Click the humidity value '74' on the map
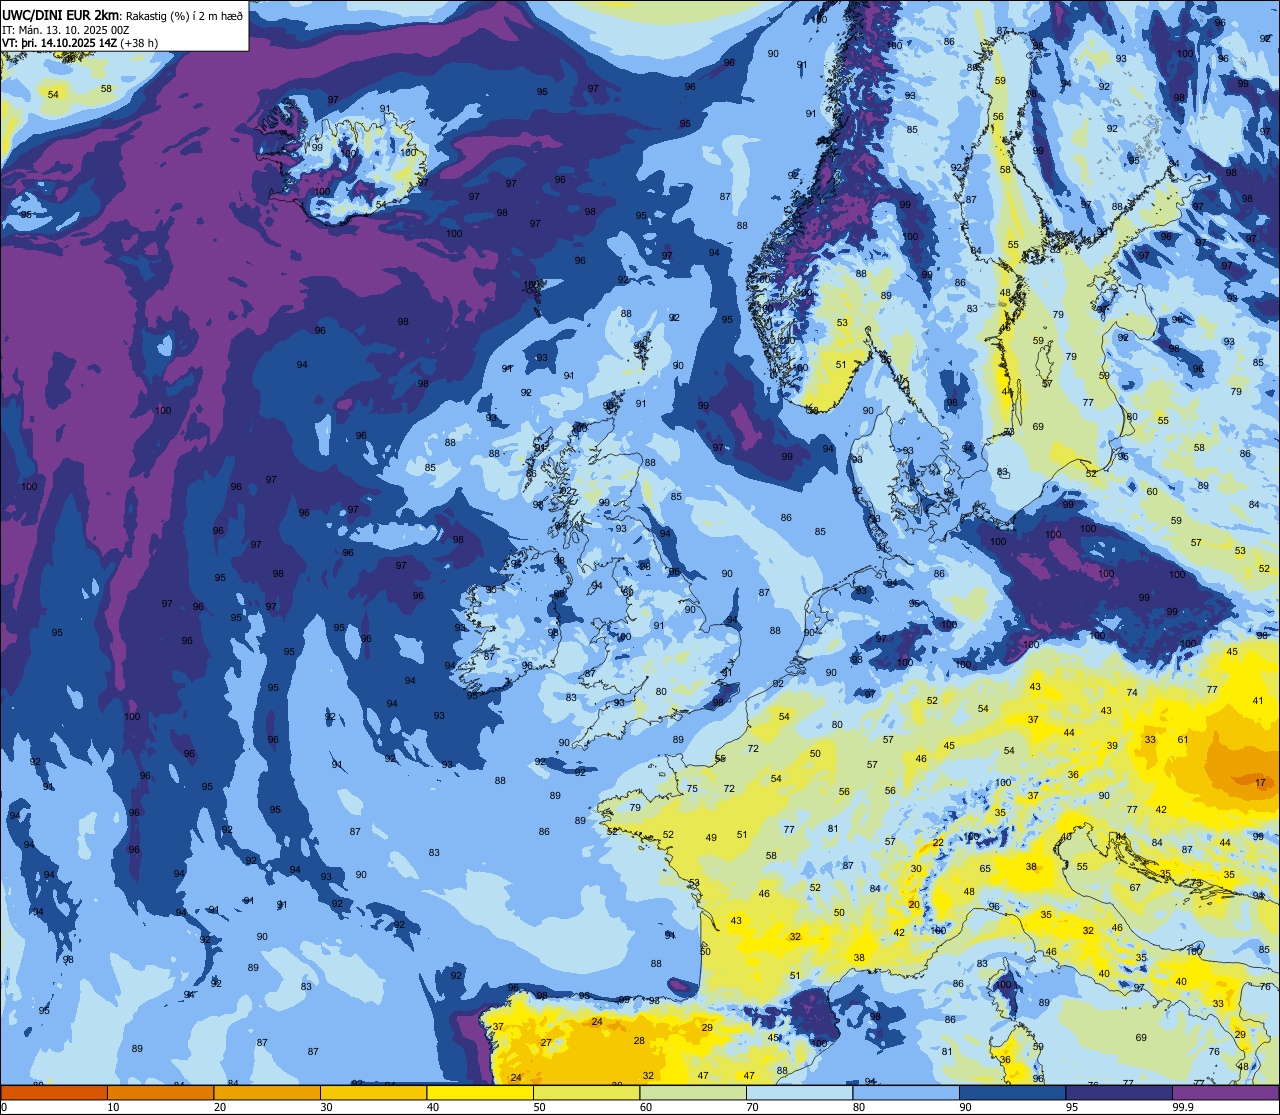This screenshot has height=1115, width=1280. (1132, 693)
